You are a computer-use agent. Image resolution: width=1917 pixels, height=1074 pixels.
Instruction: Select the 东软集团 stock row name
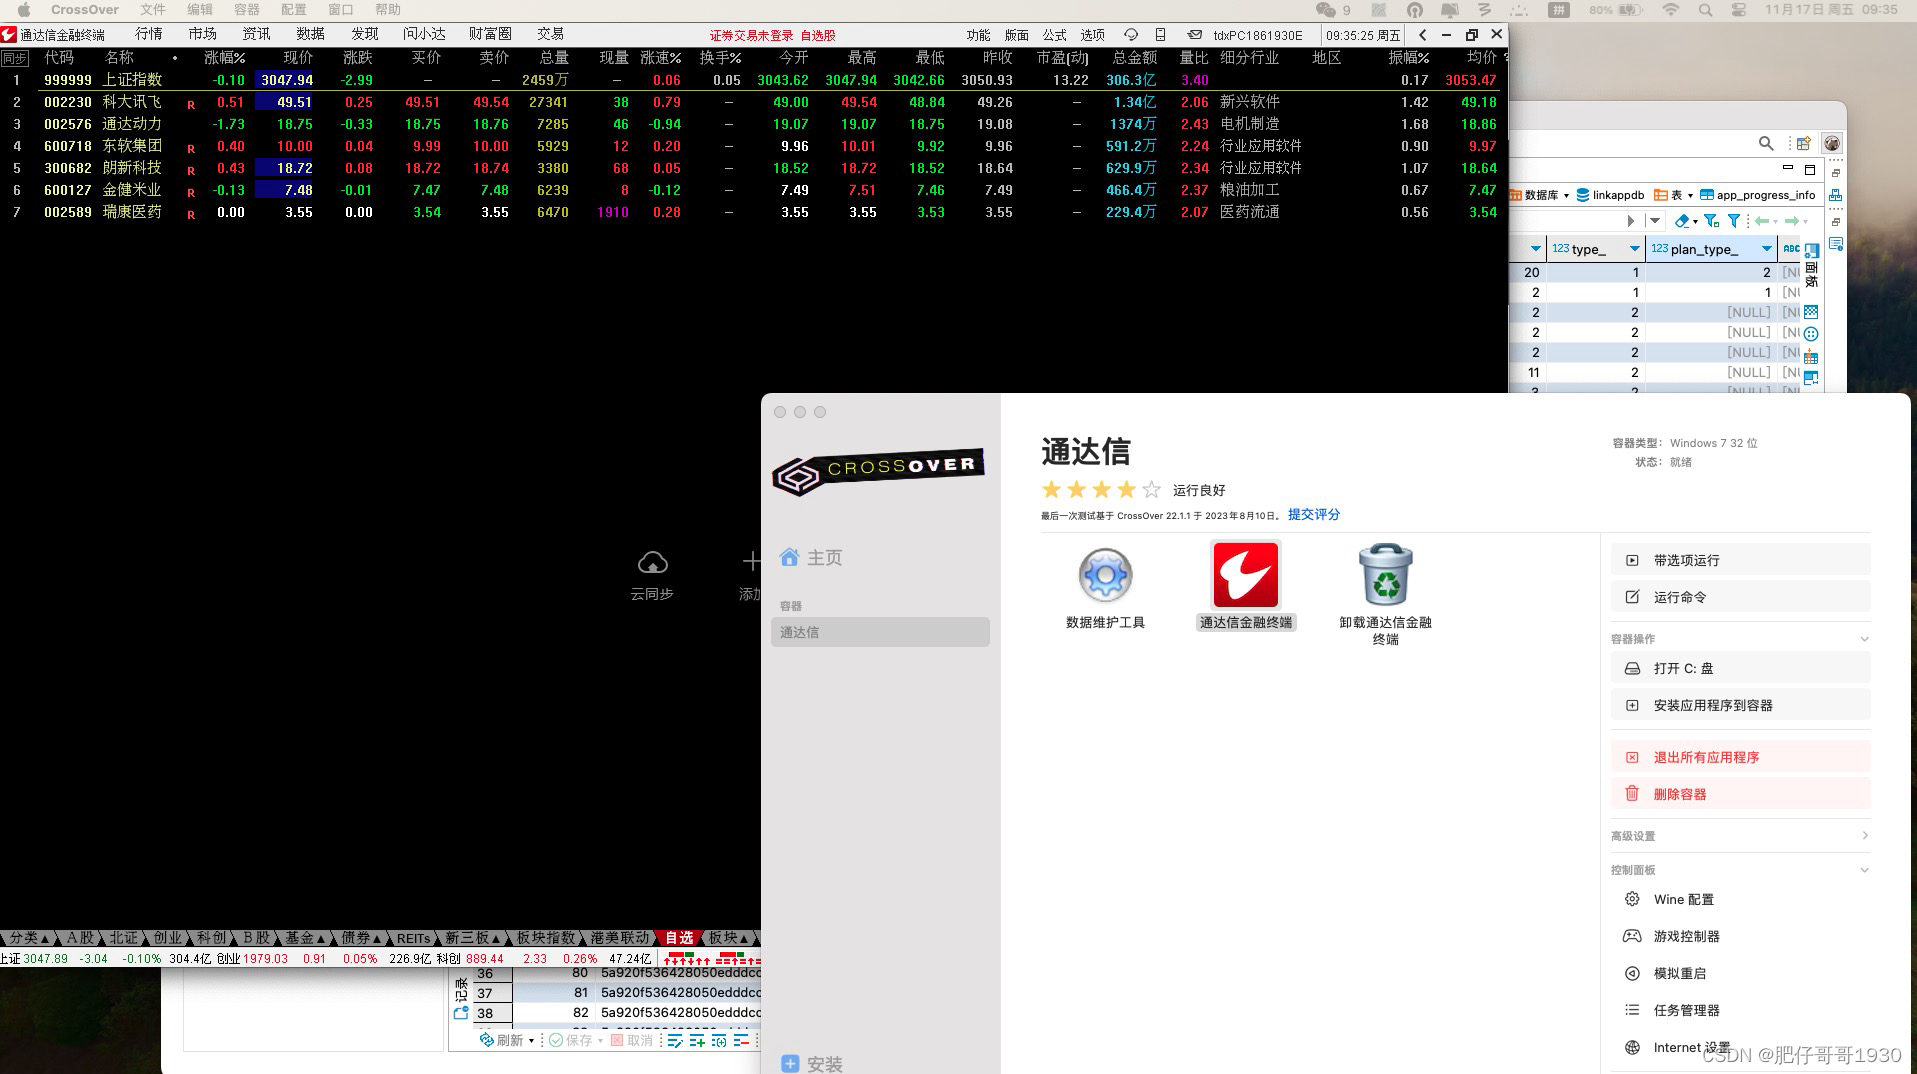pos(132,146)
